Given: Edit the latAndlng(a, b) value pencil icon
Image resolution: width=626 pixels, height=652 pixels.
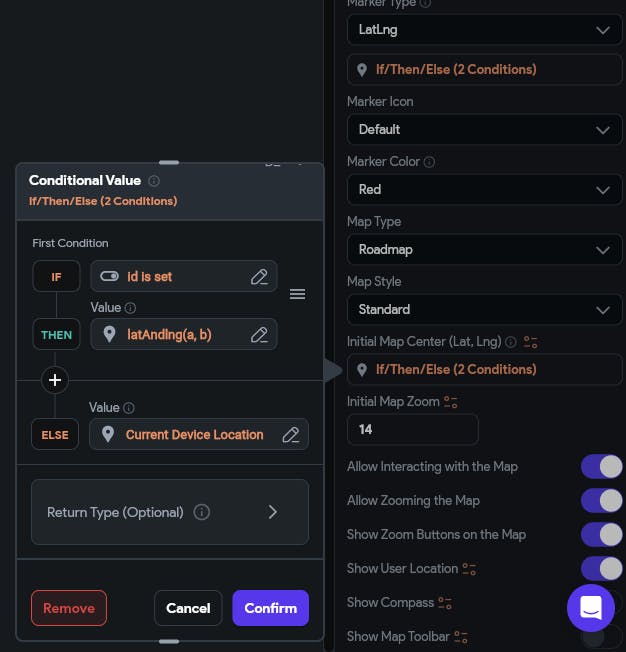Looking at the screenshot, I should (259, 334).
